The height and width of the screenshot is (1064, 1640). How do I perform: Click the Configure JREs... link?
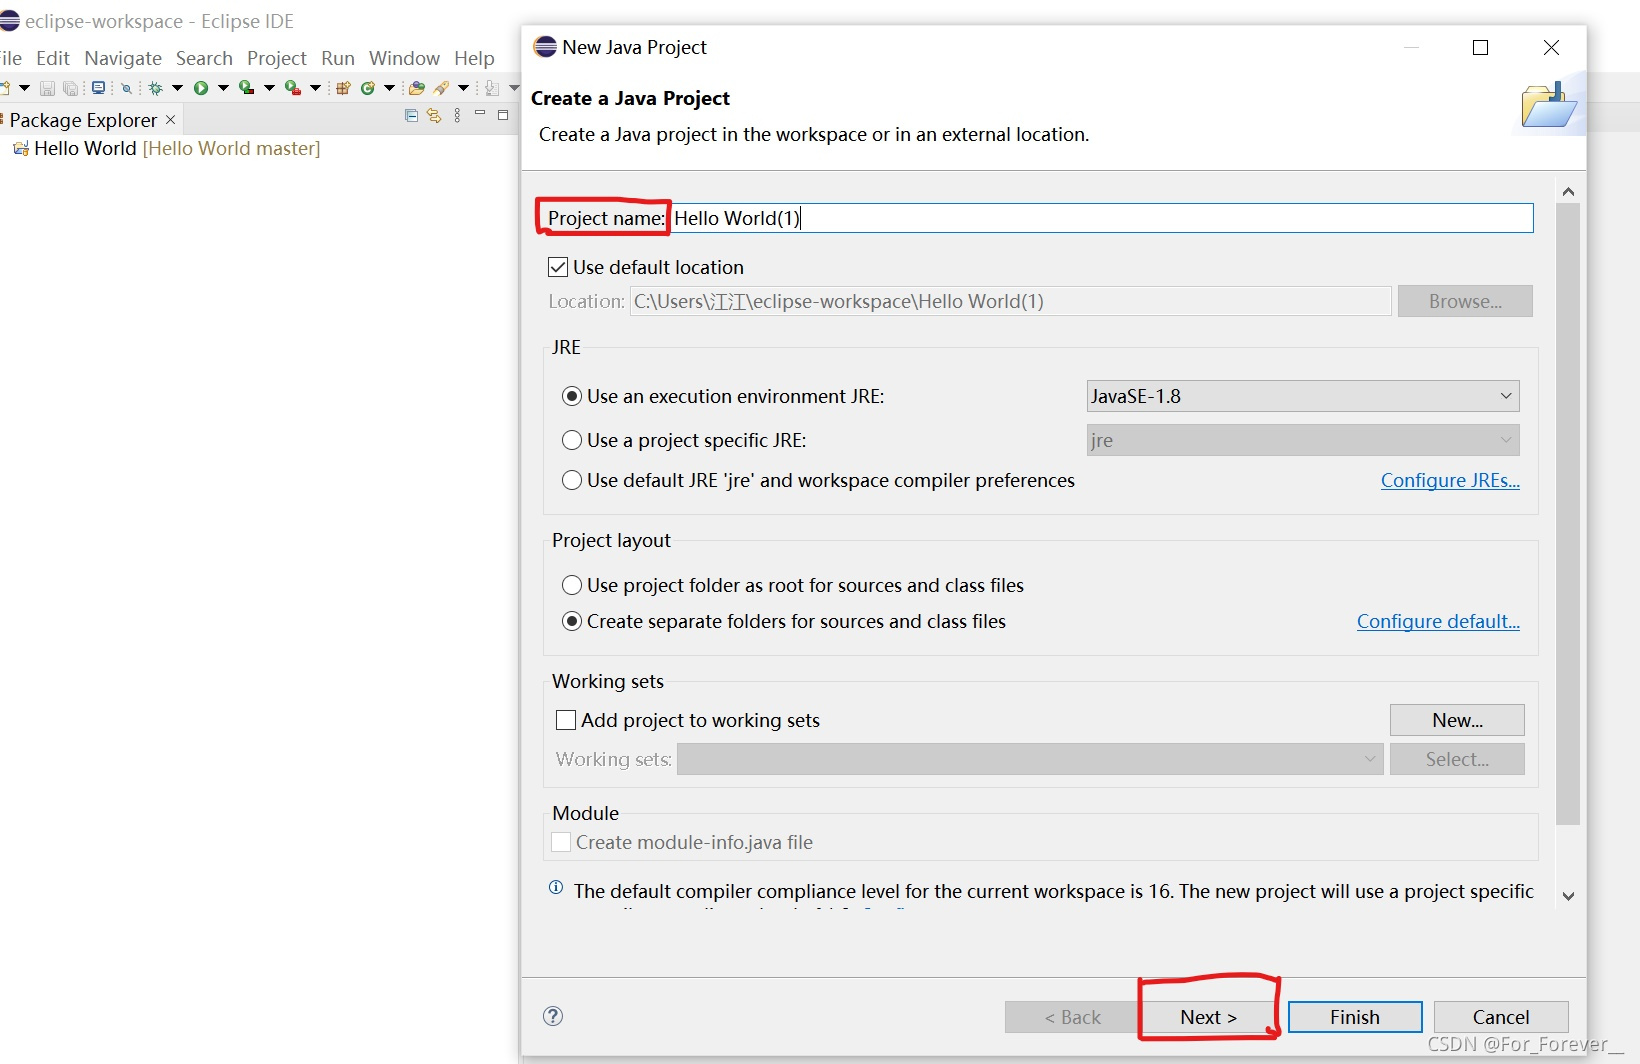coord(1450,480)
